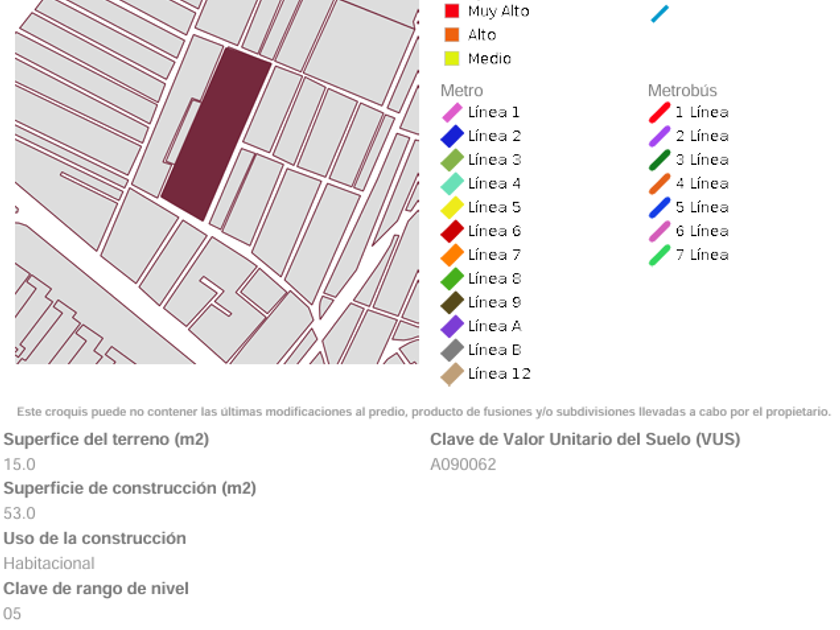Select Metro Línea 5 yellow legend icon

(x=452, y=207)
